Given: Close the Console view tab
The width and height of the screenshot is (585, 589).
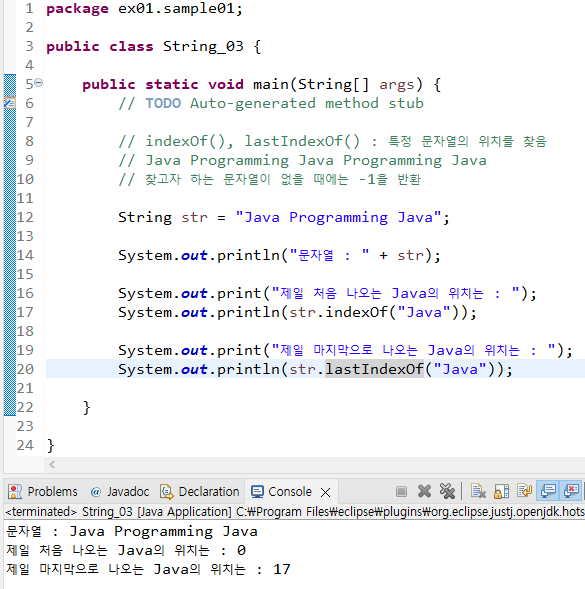Looking at the screenshot, I should pos(326,492).
